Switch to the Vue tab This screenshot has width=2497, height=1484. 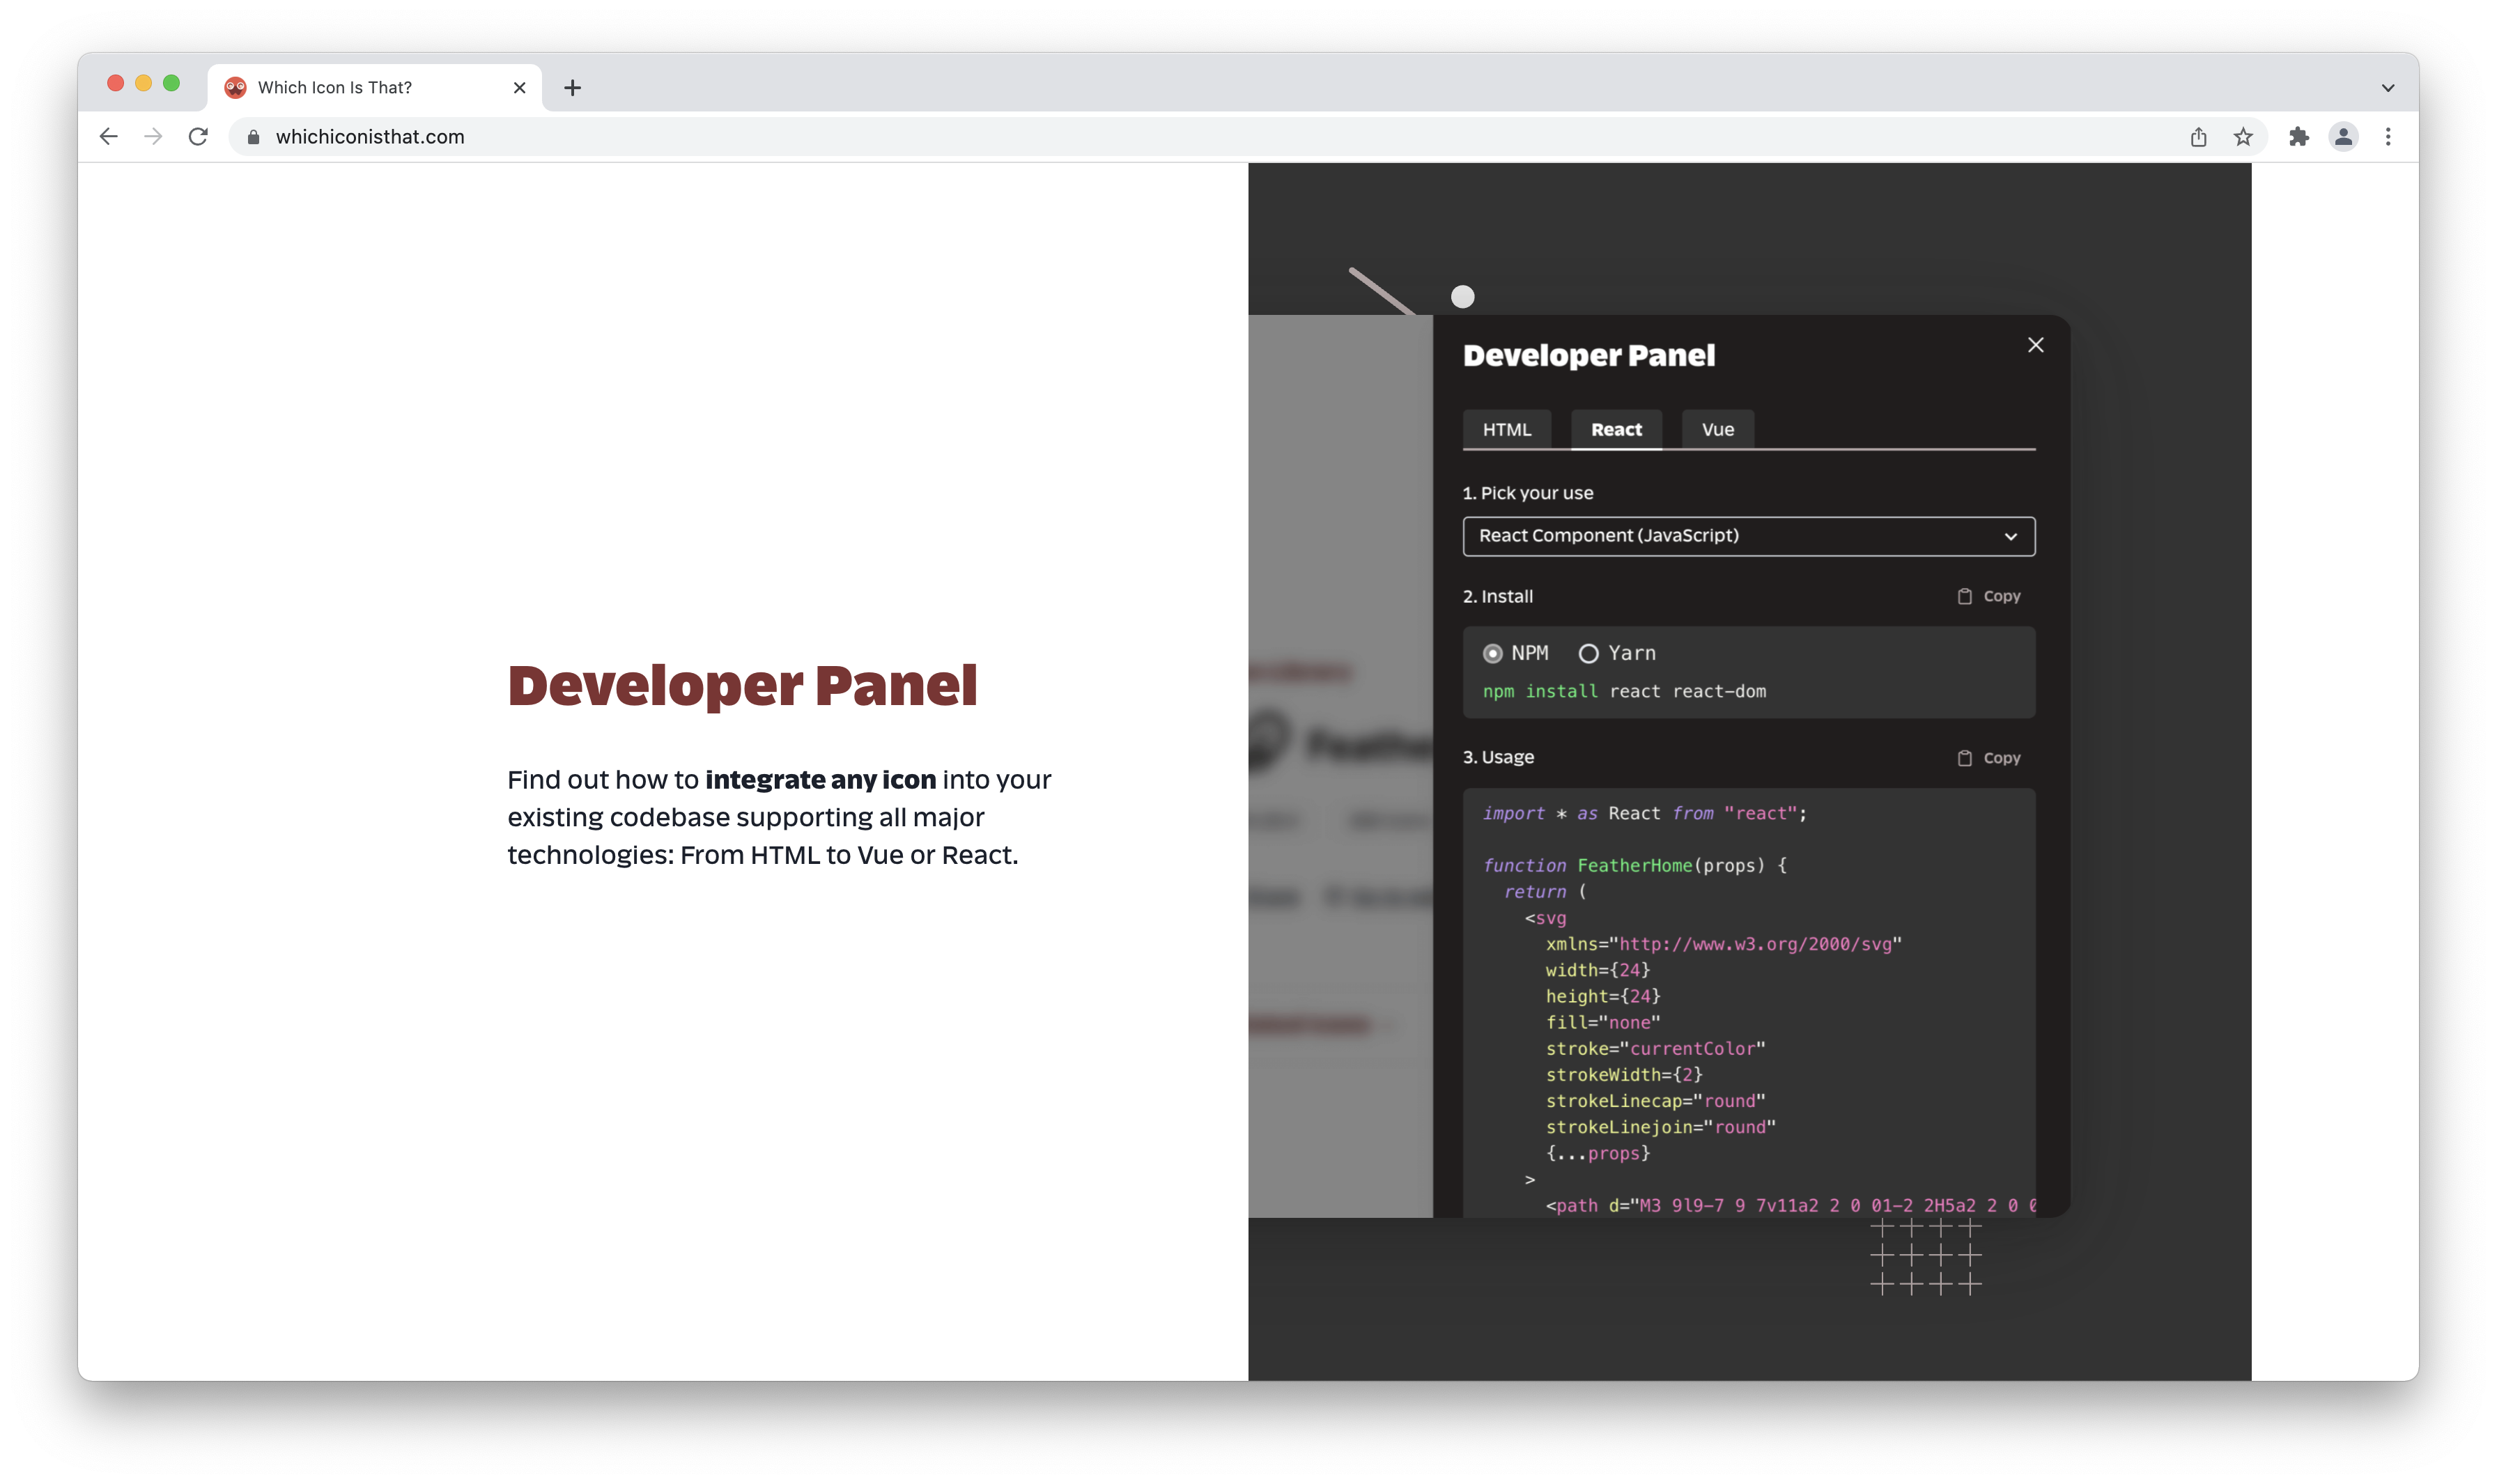click(1717, 429)
